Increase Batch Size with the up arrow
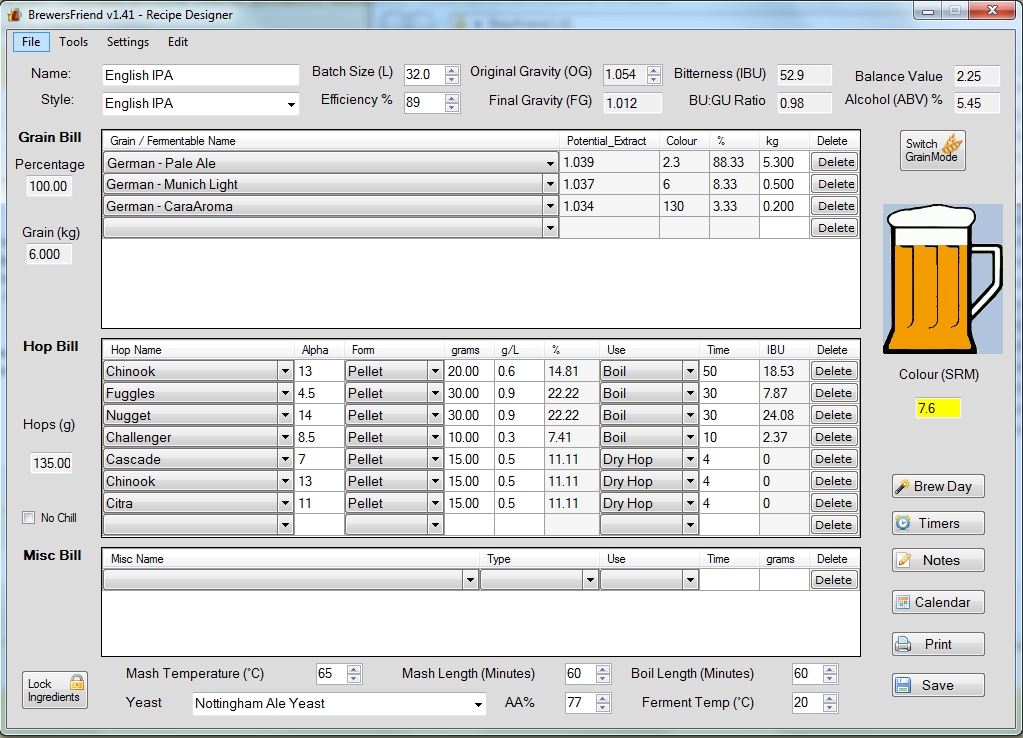Image resolution: width=1023 pixels, height=738 pixels. click(452, 70)
